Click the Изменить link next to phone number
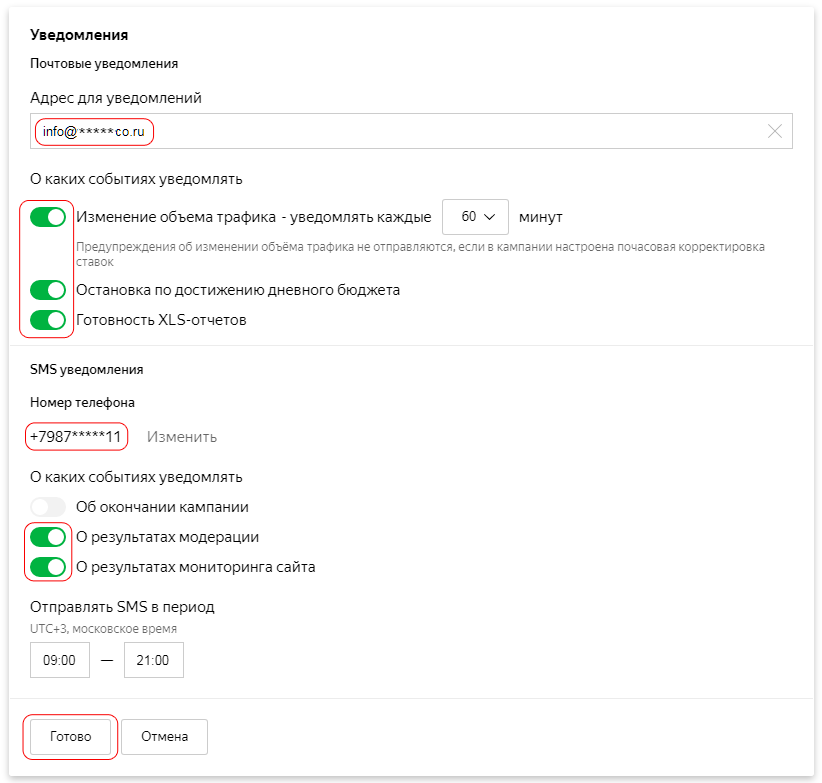This screenshot has width=822, height=783. [182, 437]
